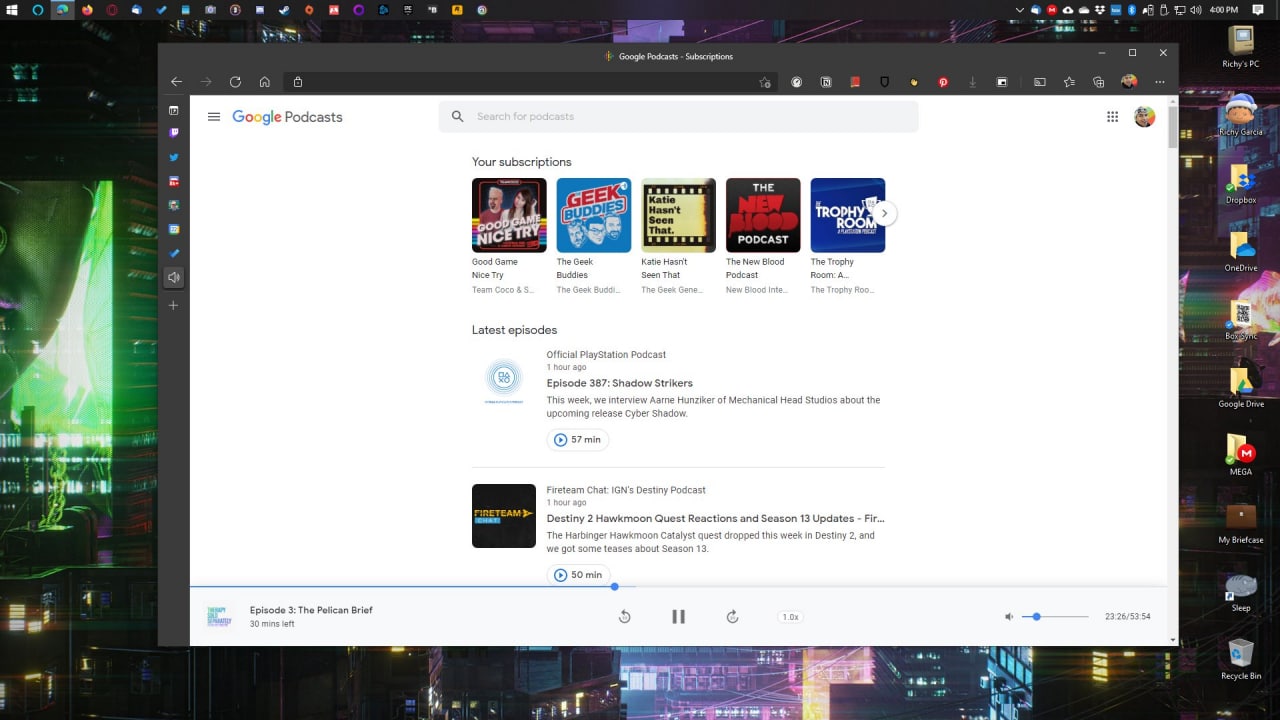
Task: Rewind playback ten seconds
Action: coord(624,617)
